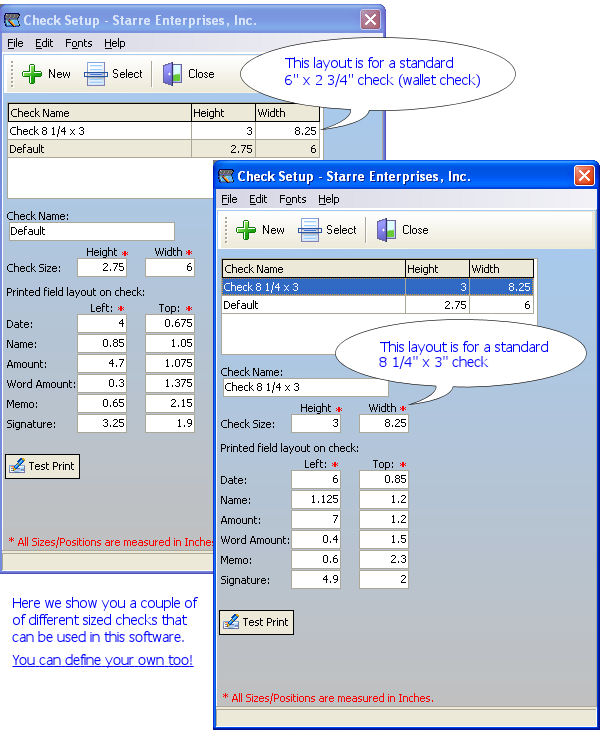Follow 'You can define your own too!' link
600x750 pixels.
(x=102, y=660)
